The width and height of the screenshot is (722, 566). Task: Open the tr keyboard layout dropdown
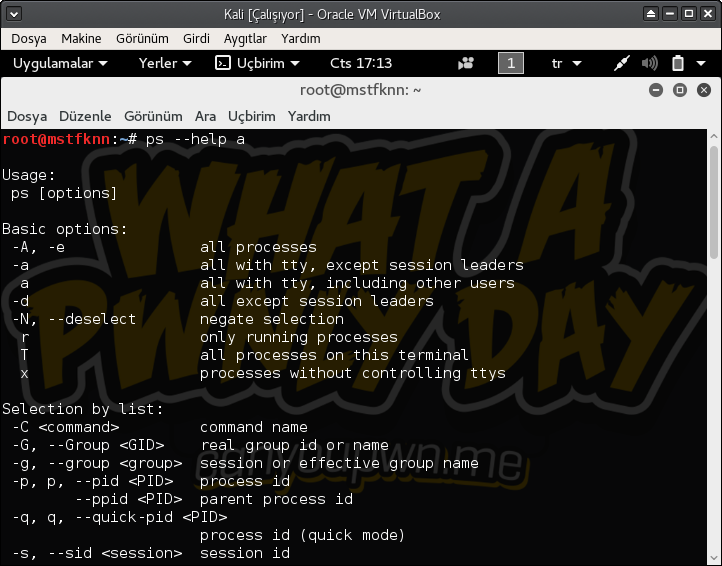pos(565,63)
